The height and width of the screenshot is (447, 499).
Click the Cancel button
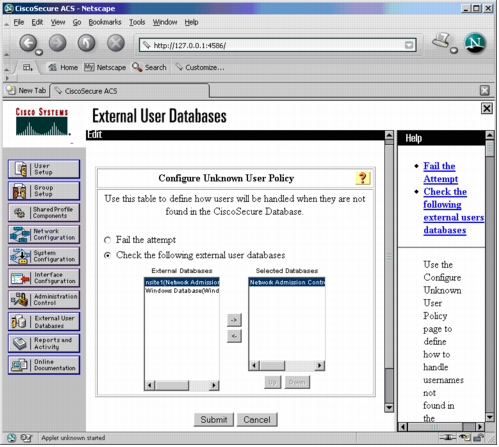(x=258, y=421)
